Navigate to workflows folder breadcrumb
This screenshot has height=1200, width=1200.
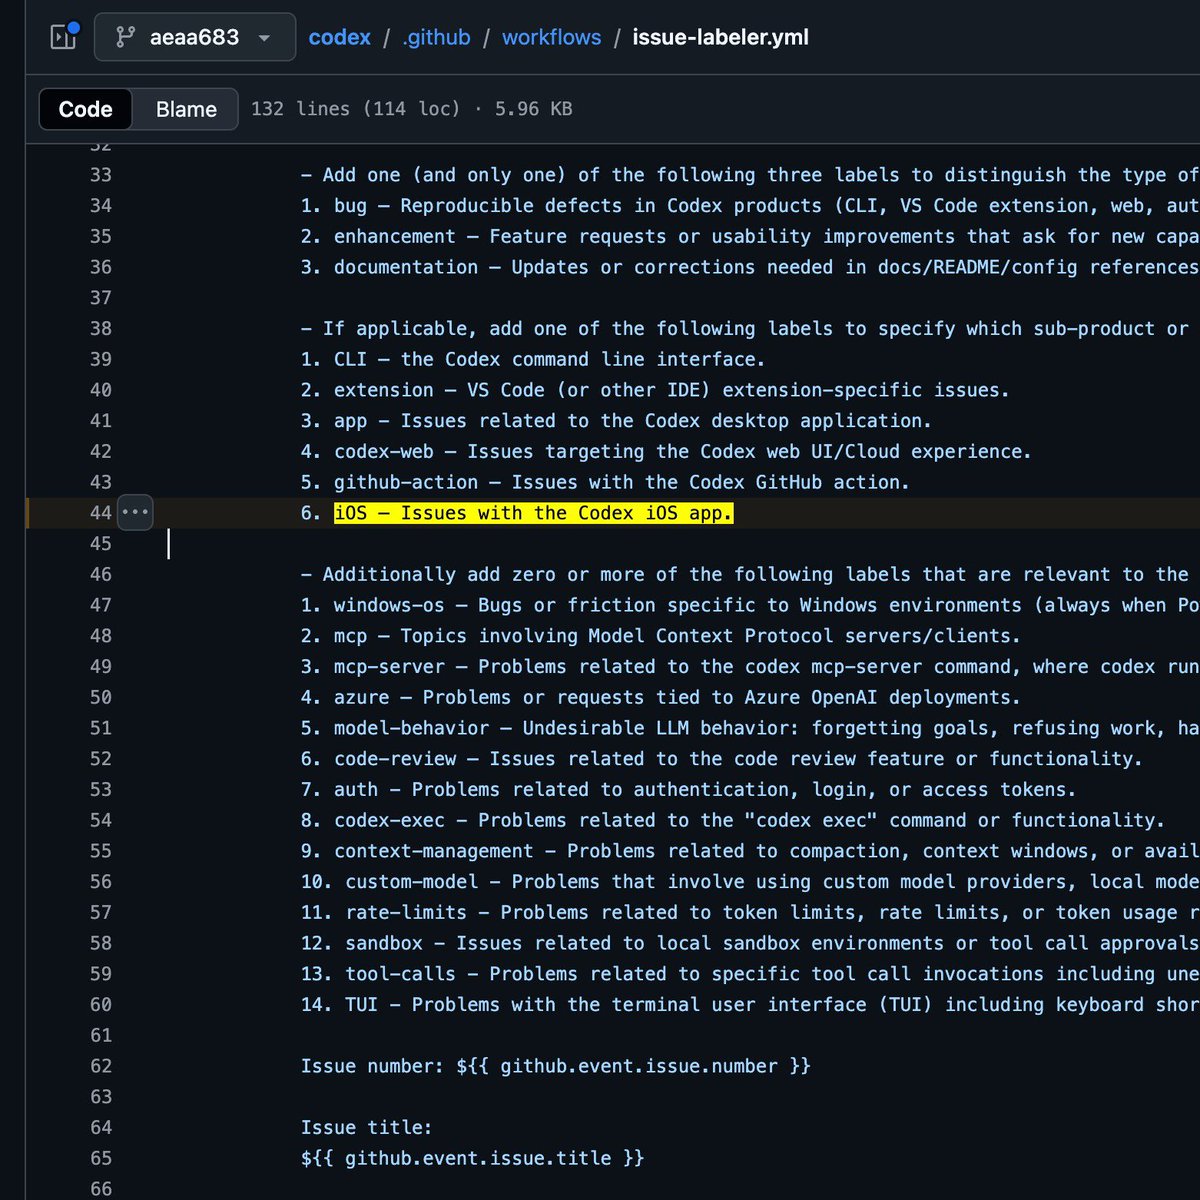coord(551,37)
